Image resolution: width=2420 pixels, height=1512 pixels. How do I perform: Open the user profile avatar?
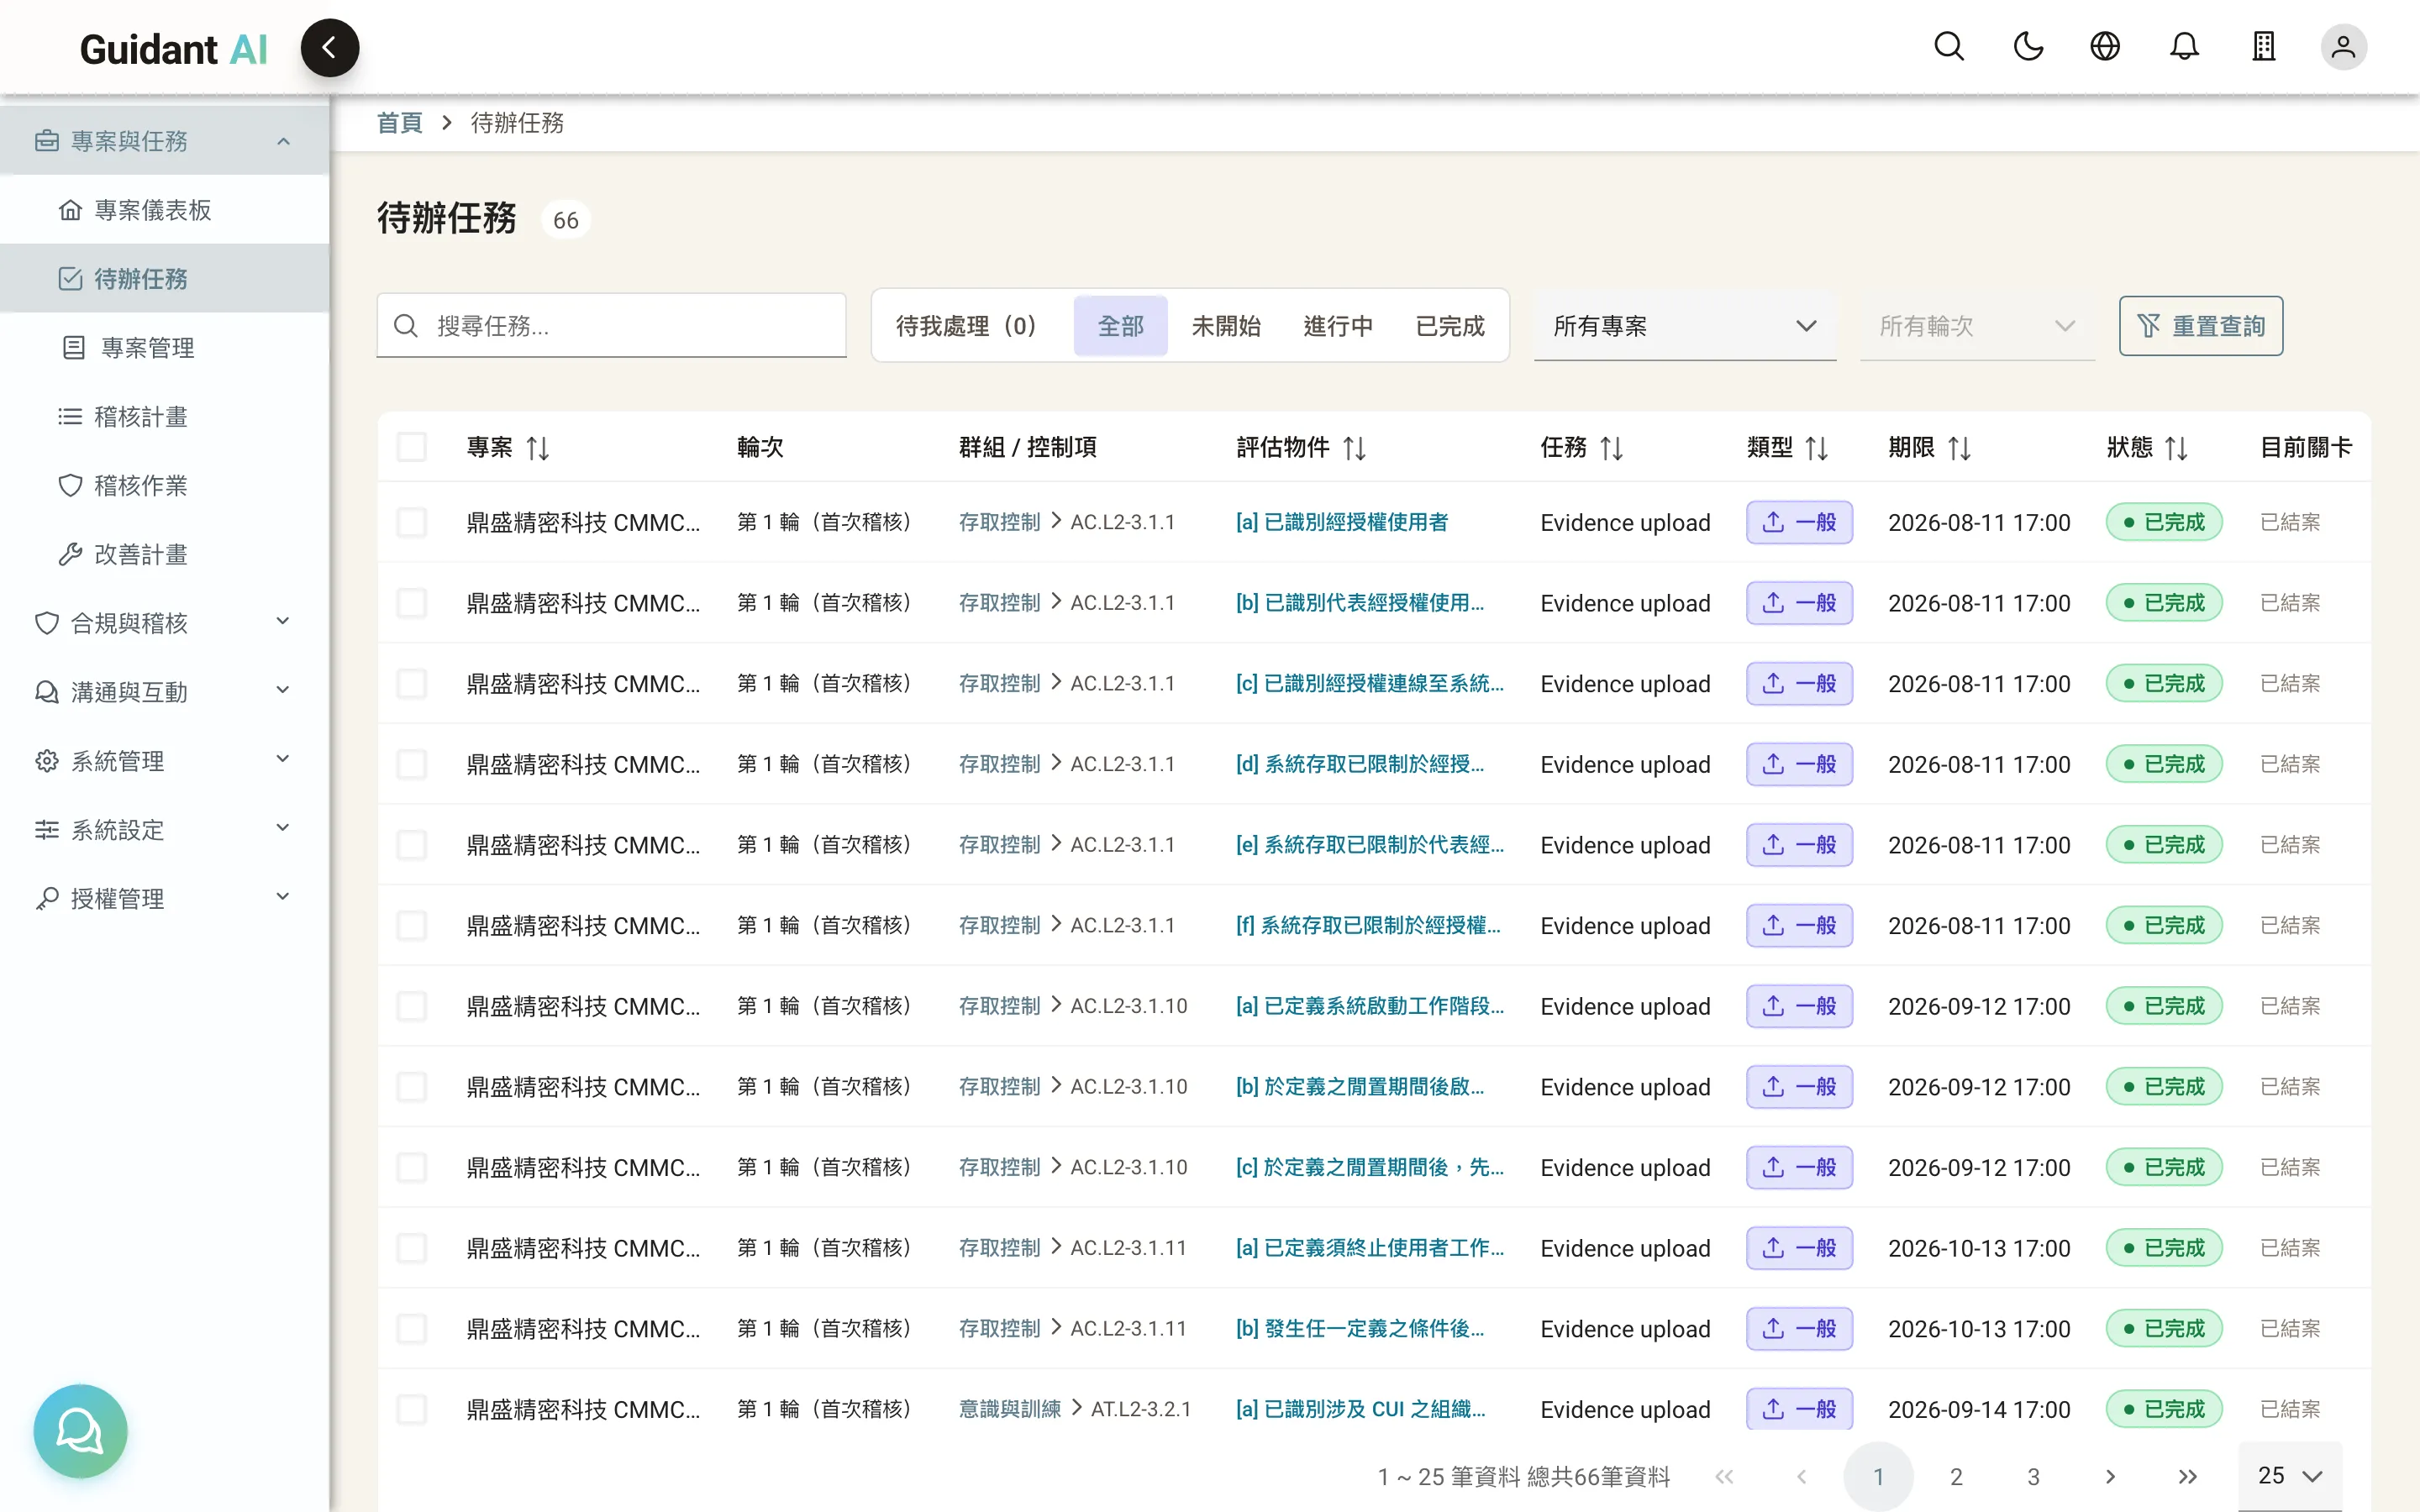(x=2343, y=47)
